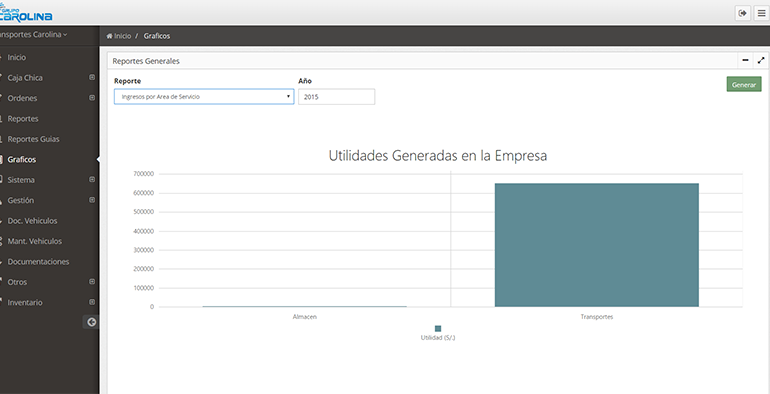Open Reportes in the sidebar
Viewport: 770px width, 394px height.
click(x=23, y=119)
